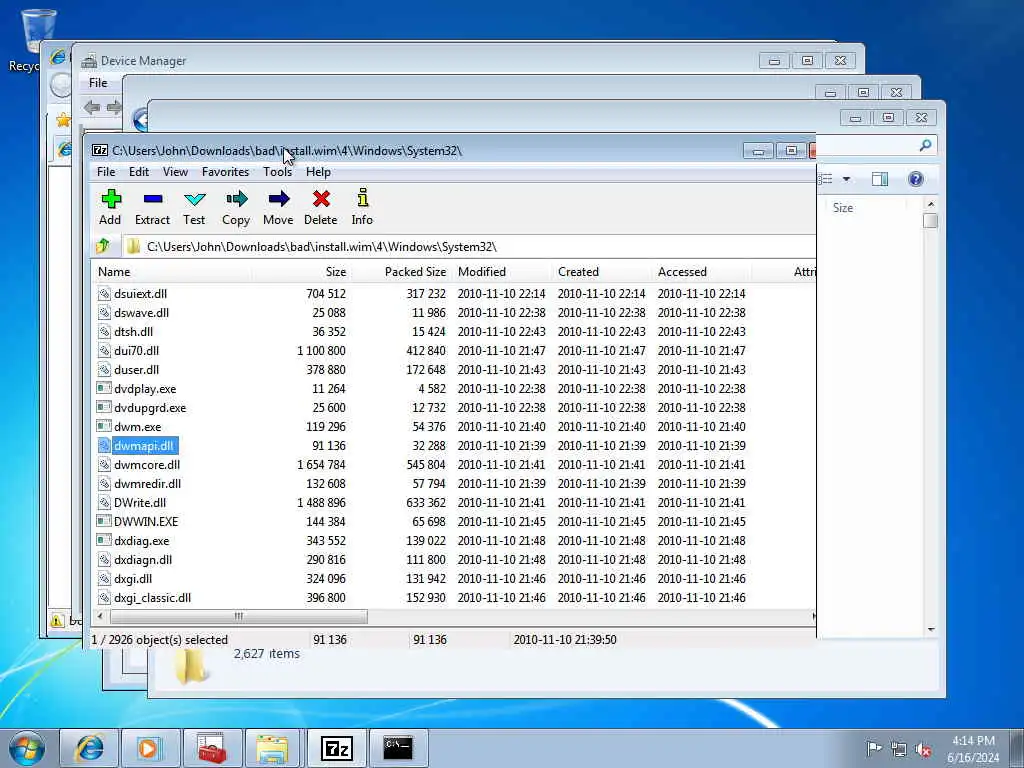Select the dwmcore.dll file icon
1024x768 pixels.
tap(104, 464)
